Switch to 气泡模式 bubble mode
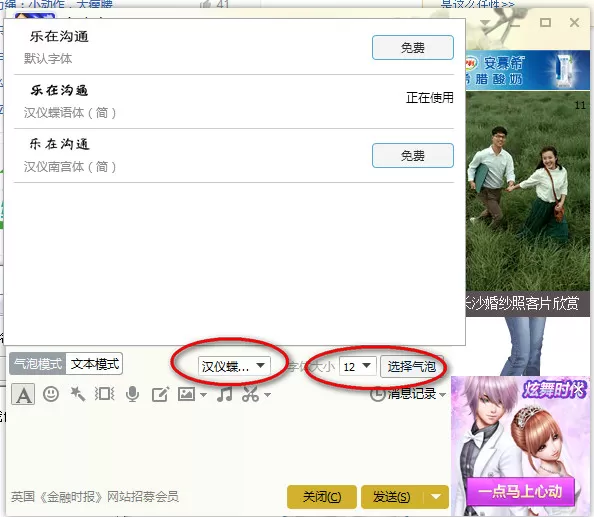The width and height of the screenshot is (594, 517). [x=38, y=364]
